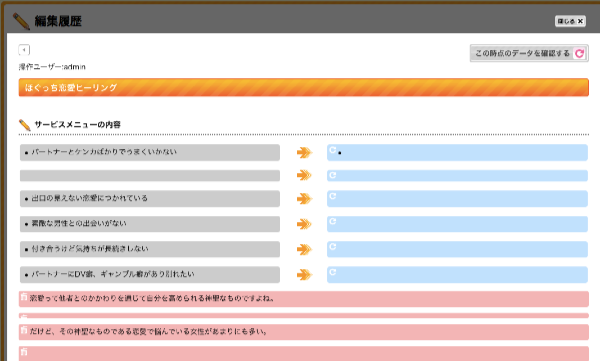The width and height of the screenshot is (600, 361).
Task: Click the deleted line 恋愛って他者とのかかわりを通じて
Action: (303, 299)
